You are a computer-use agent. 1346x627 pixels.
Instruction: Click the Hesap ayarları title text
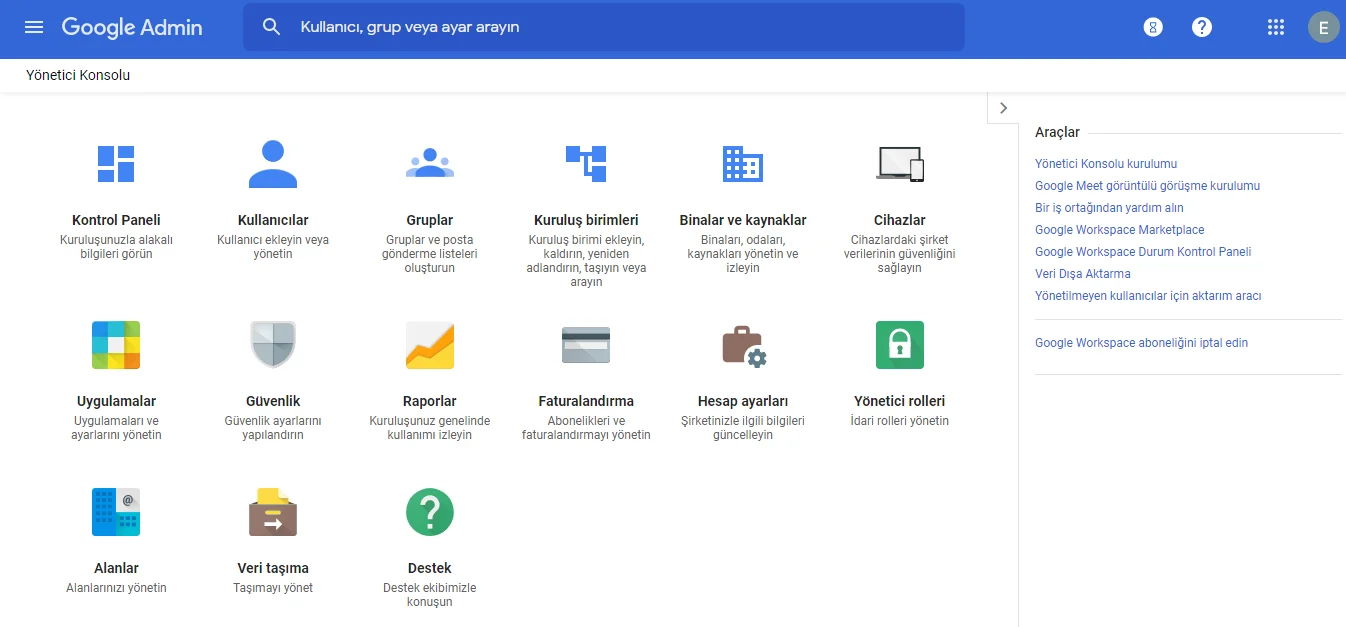[x=743, y=401]
